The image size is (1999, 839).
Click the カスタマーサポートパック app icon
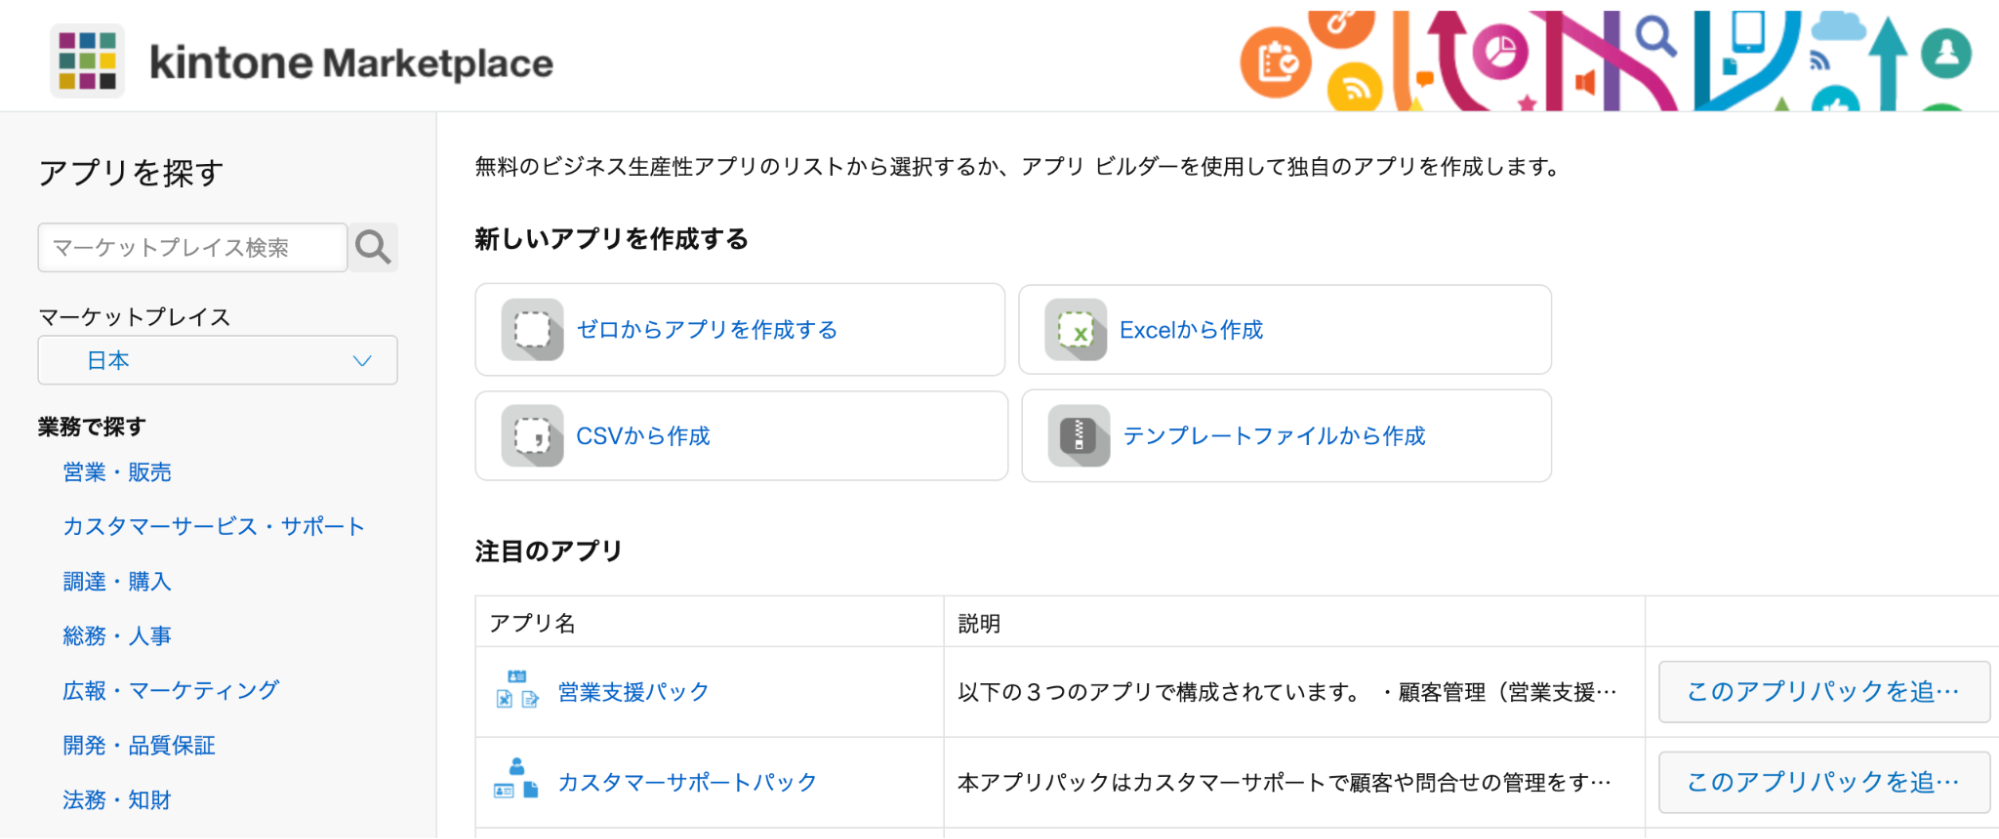[x=517, y=780]
